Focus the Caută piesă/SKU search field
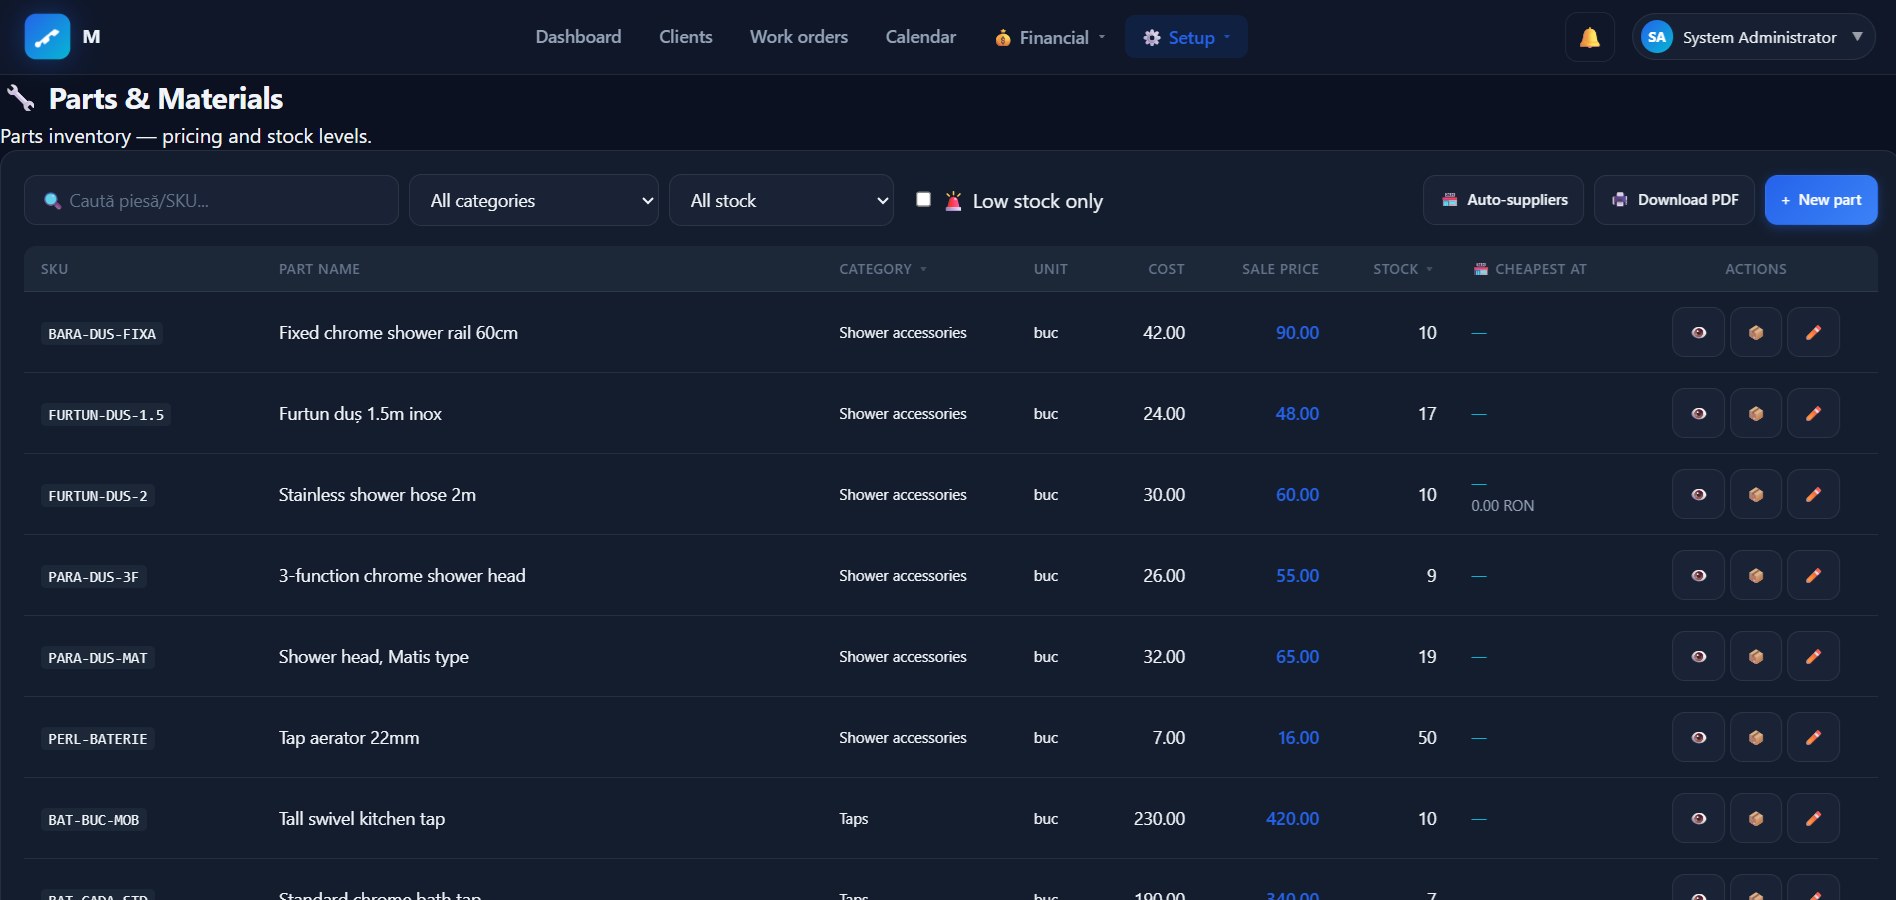 (211, 200)
